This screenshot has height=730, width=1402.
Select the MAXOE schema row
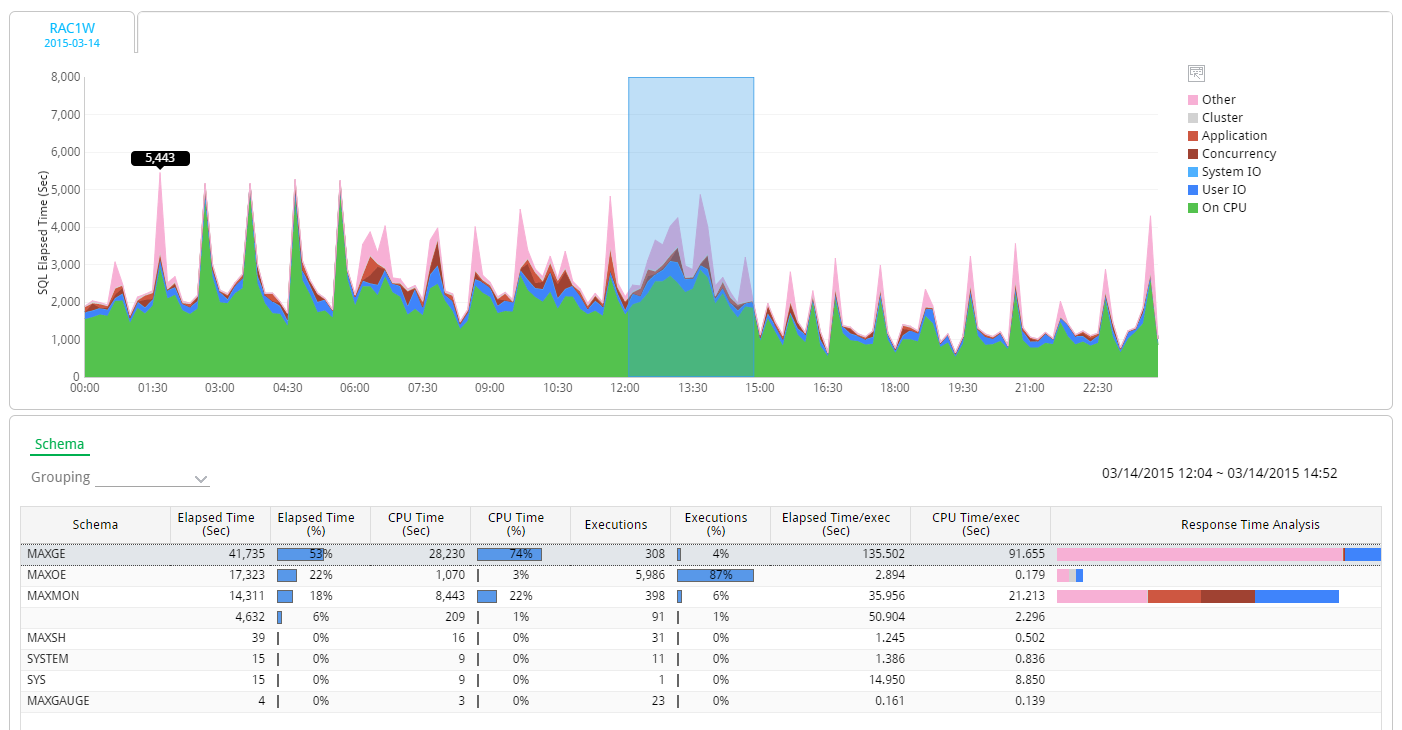pos(701,575)
